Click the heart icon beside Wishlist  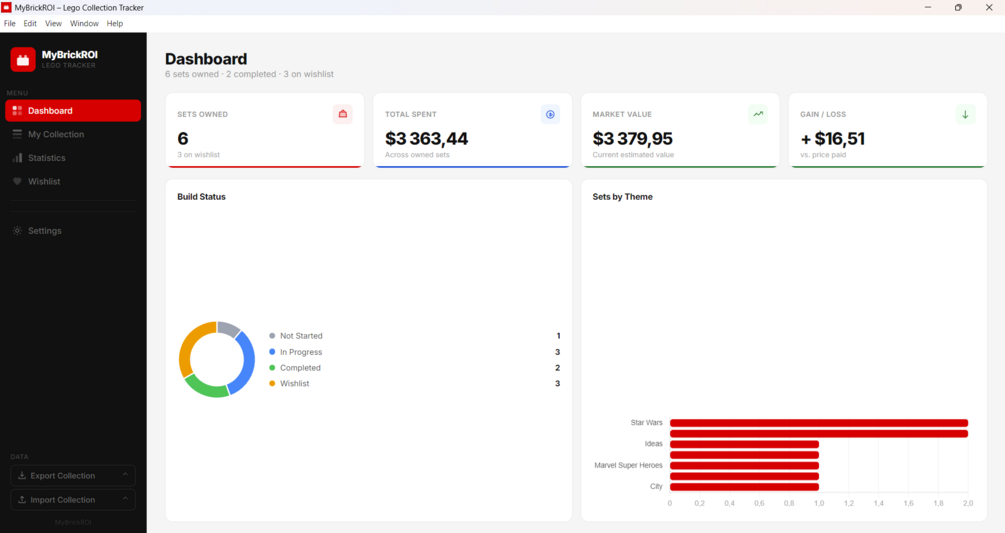coord(17,181)
